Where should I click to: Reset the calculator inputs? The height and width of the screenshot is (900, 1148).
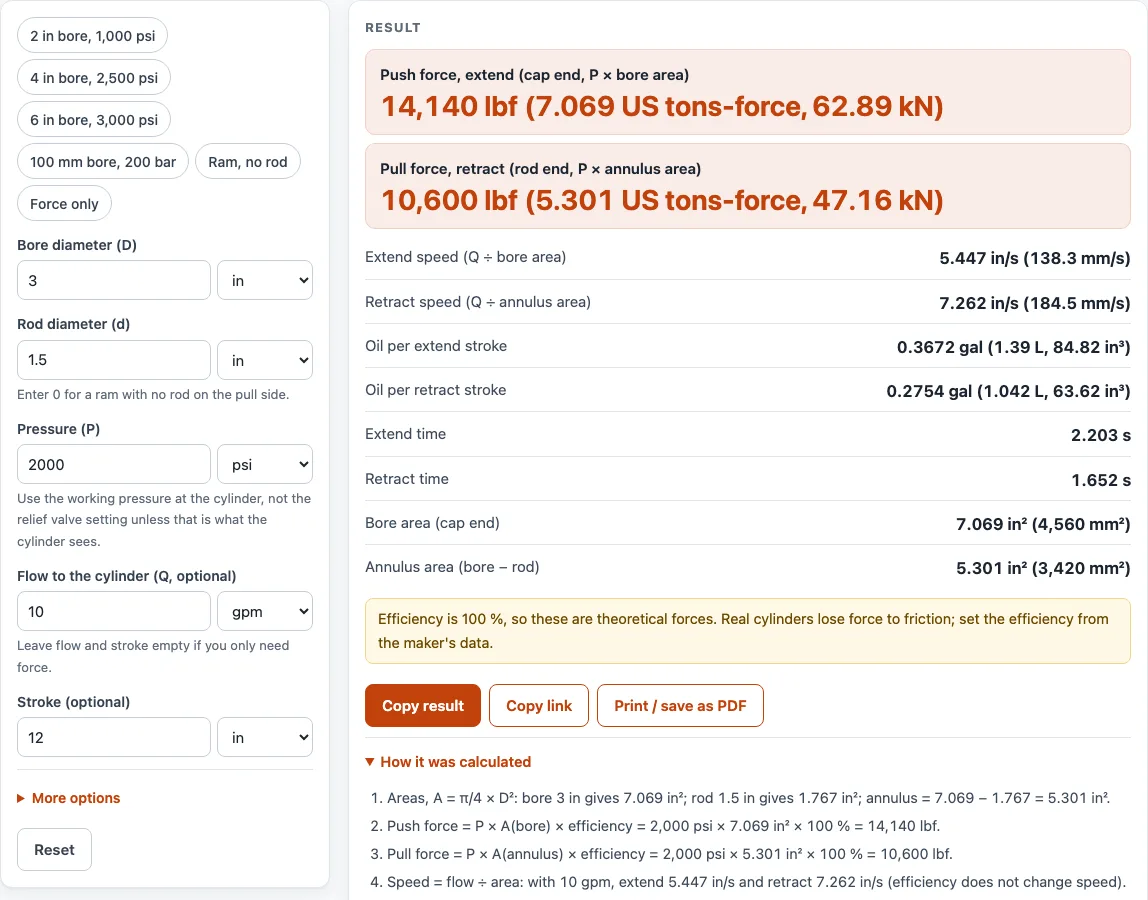point(54,849)
